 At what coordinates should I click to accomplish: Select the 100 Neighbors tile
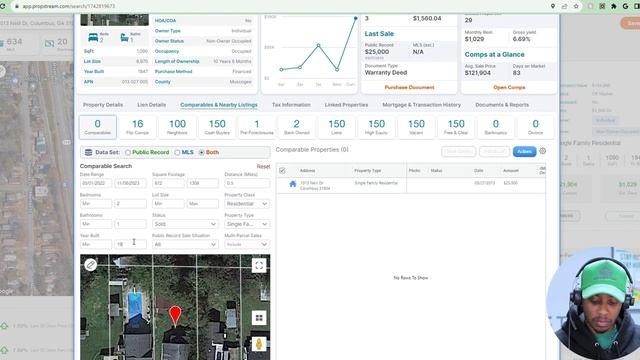point(177,127)
